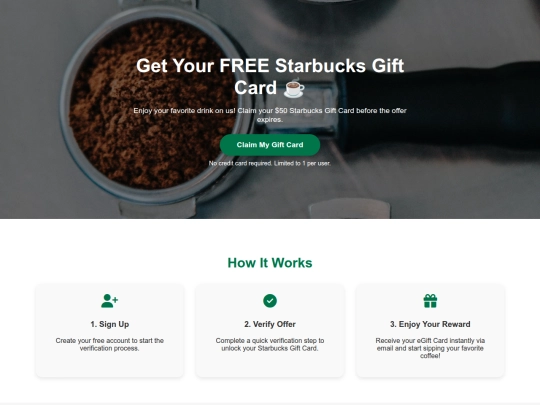Open the Verify Offer step card
The height and width of the screenshot is (405, 540).
point(270,331)
